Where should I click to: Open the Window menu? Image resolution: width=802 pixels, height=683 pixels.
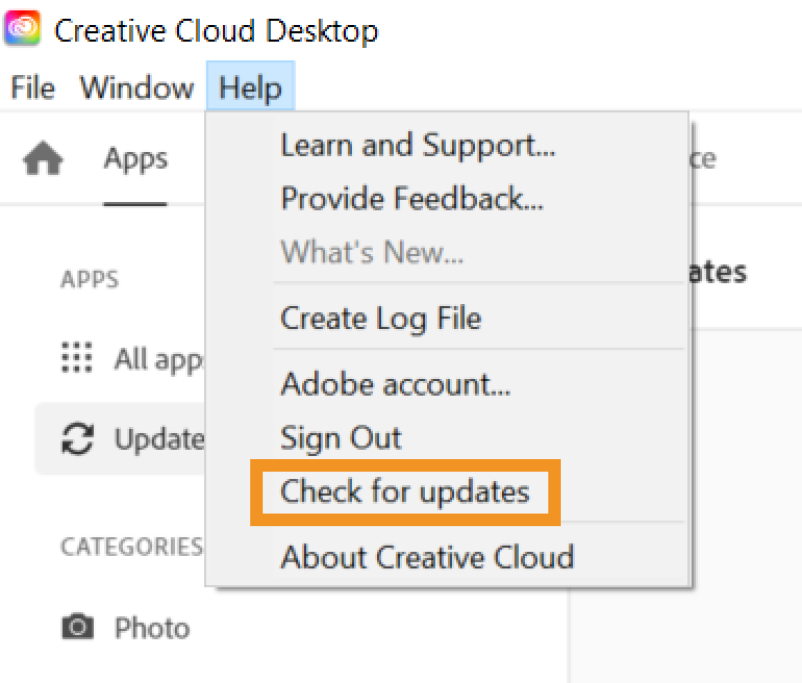(x=136, y=88)
